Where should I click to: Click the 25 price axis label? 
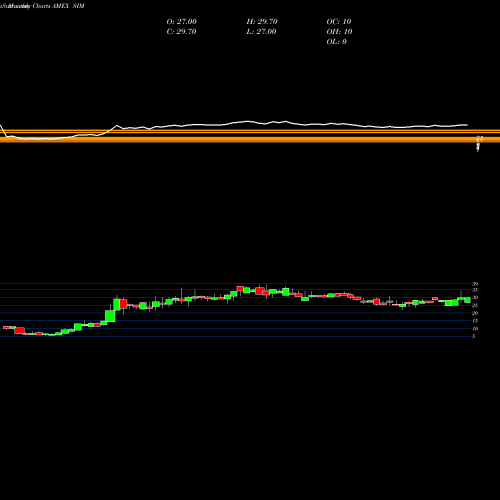coord(475,305)
